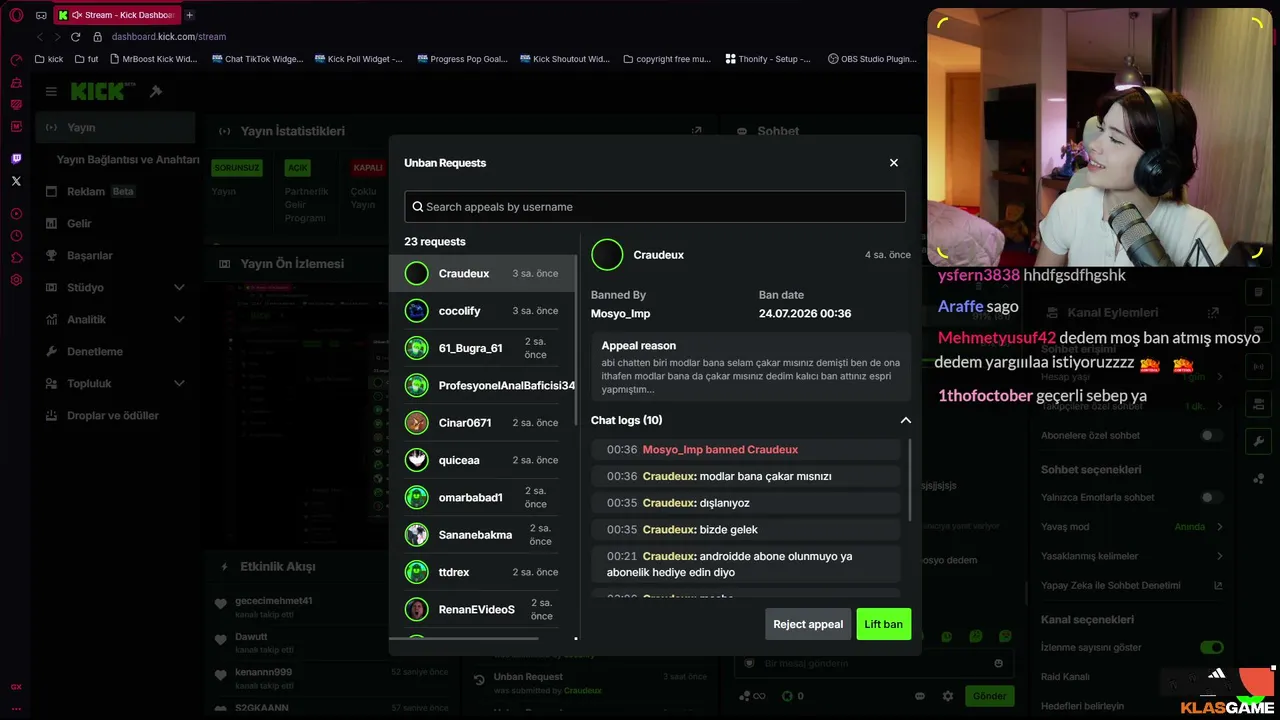
Task: Open chat settings gear near Gönder
Action: tap(947, 696)
